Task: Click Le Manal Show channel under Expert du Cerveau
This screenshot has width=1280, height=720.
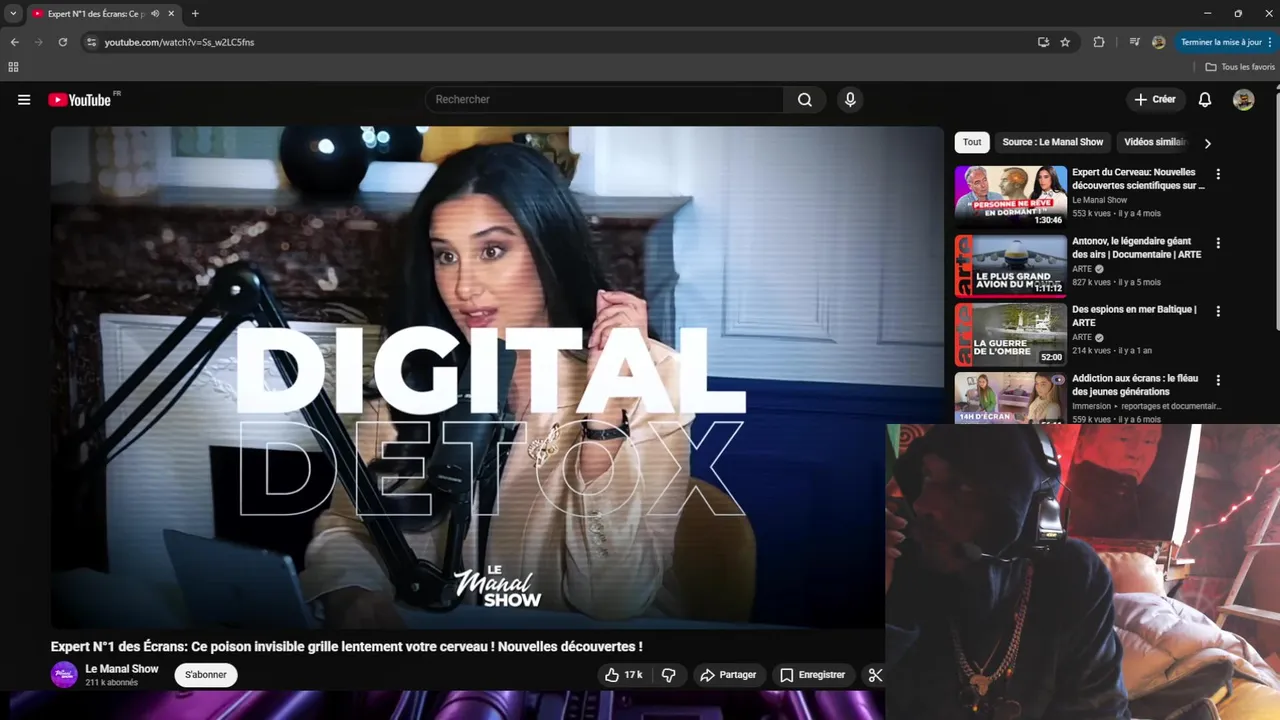Action: [1100, 200]
